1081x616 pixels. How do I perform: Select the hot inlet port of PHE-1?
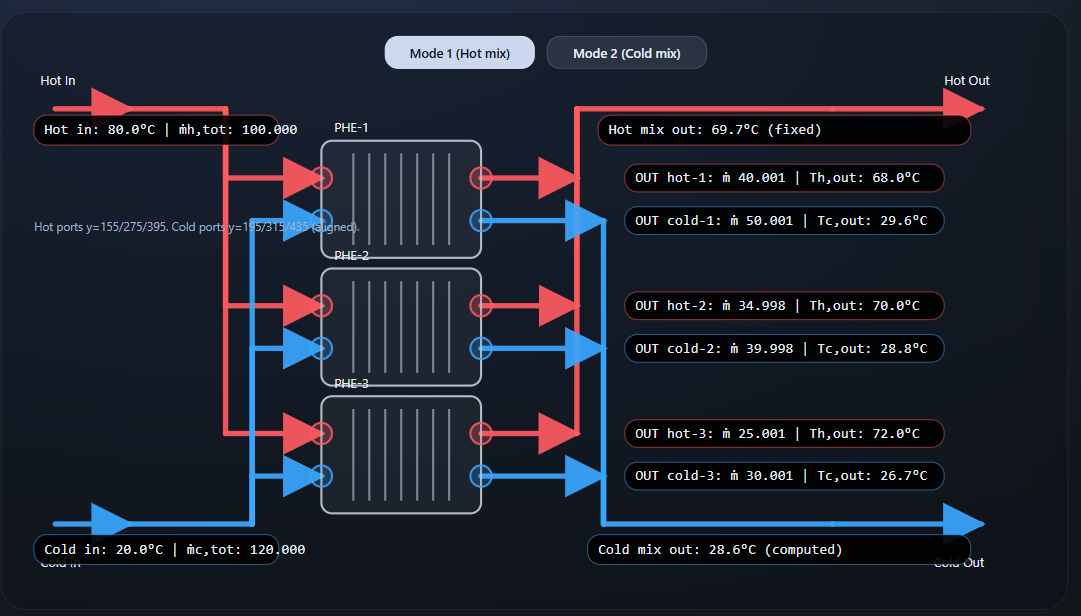[322, 177]
